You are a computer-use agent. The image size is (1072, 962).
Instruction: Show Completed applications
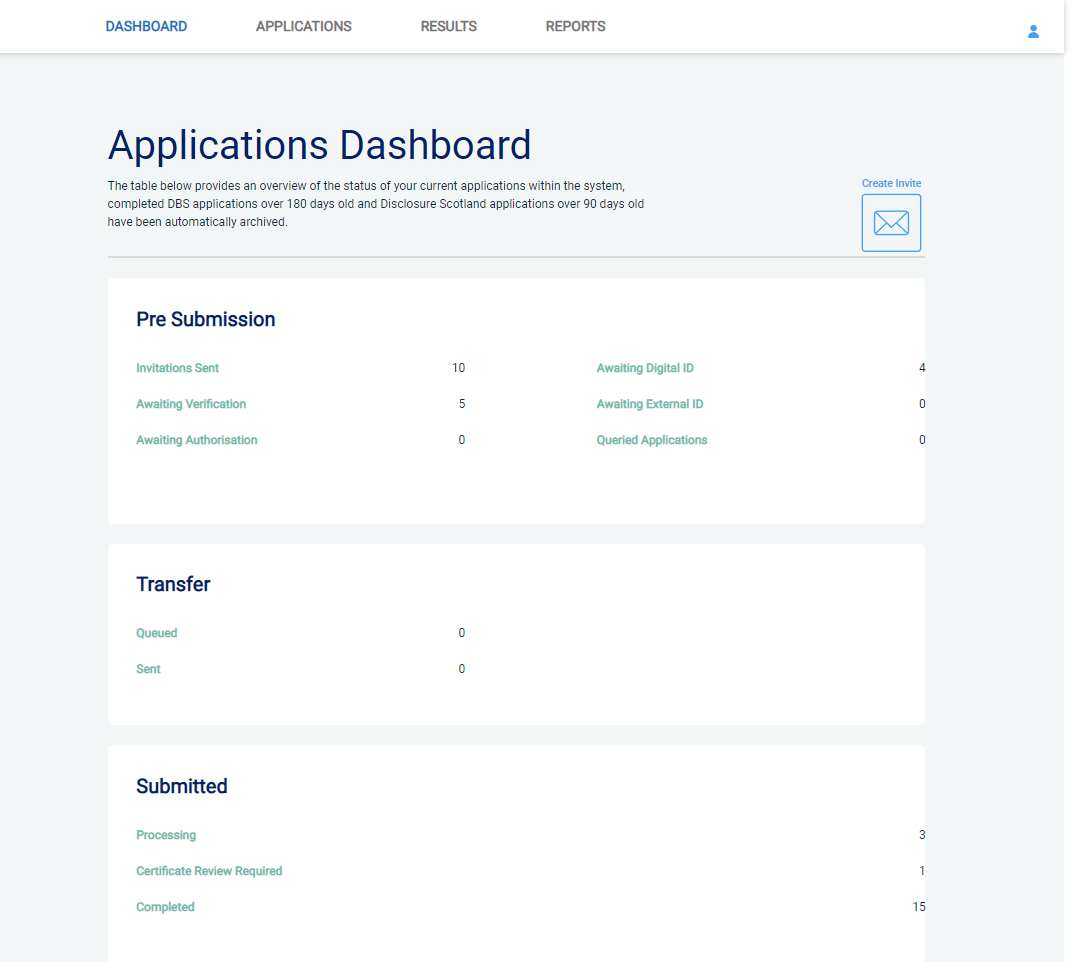[x=165, y=907]
